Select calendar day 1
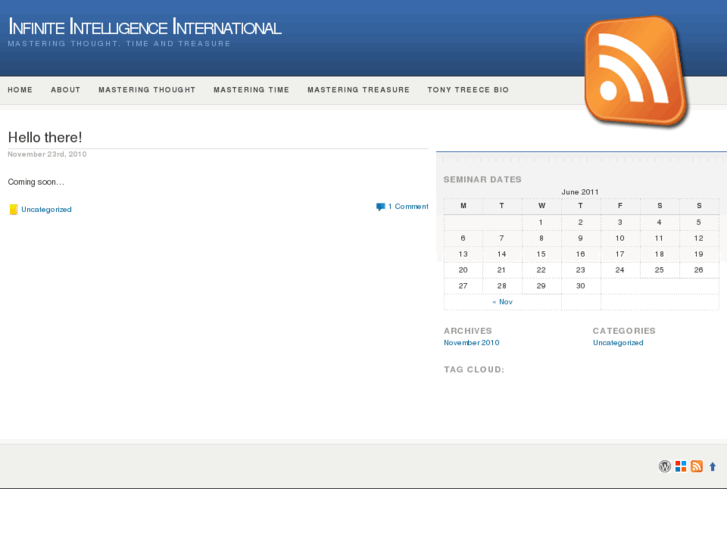The height and width of the screenshot is (545, 727). 541,223
